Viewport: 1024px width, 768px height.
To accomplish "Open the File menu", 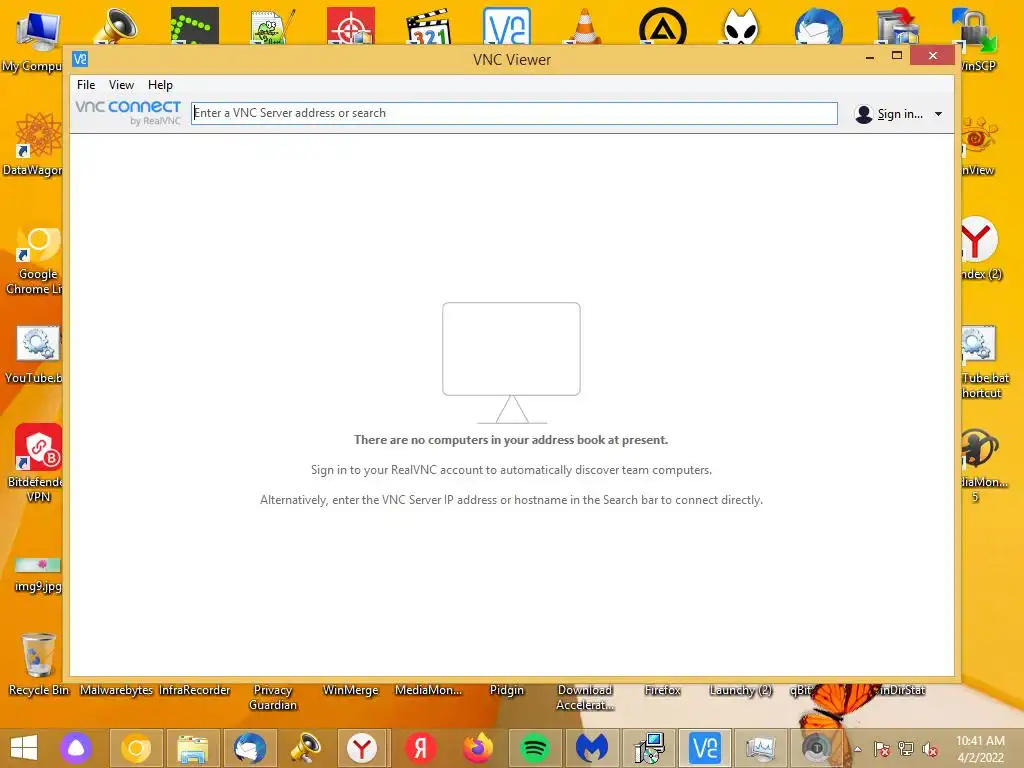I will coord(86,85).
